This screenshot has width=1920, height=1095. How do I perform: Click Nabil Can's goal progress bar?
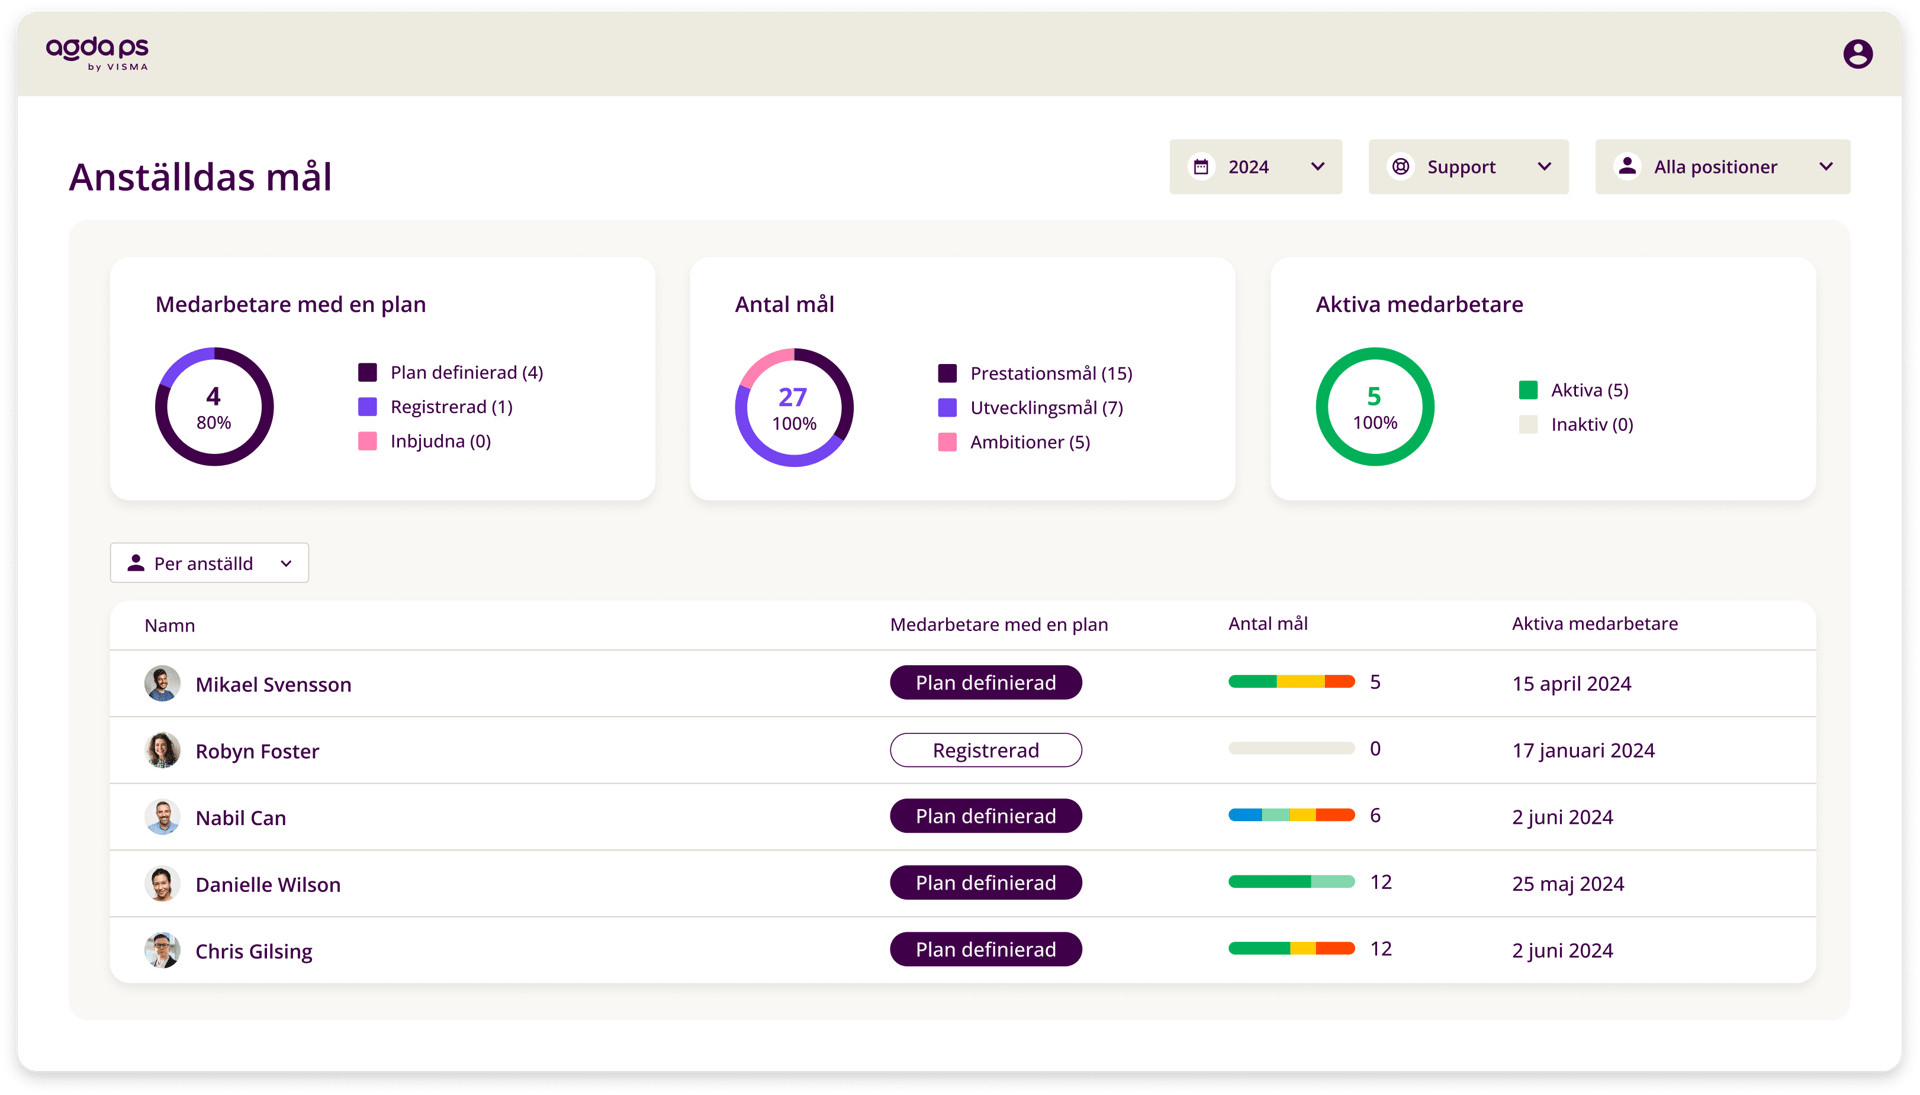pos(1290,815)
